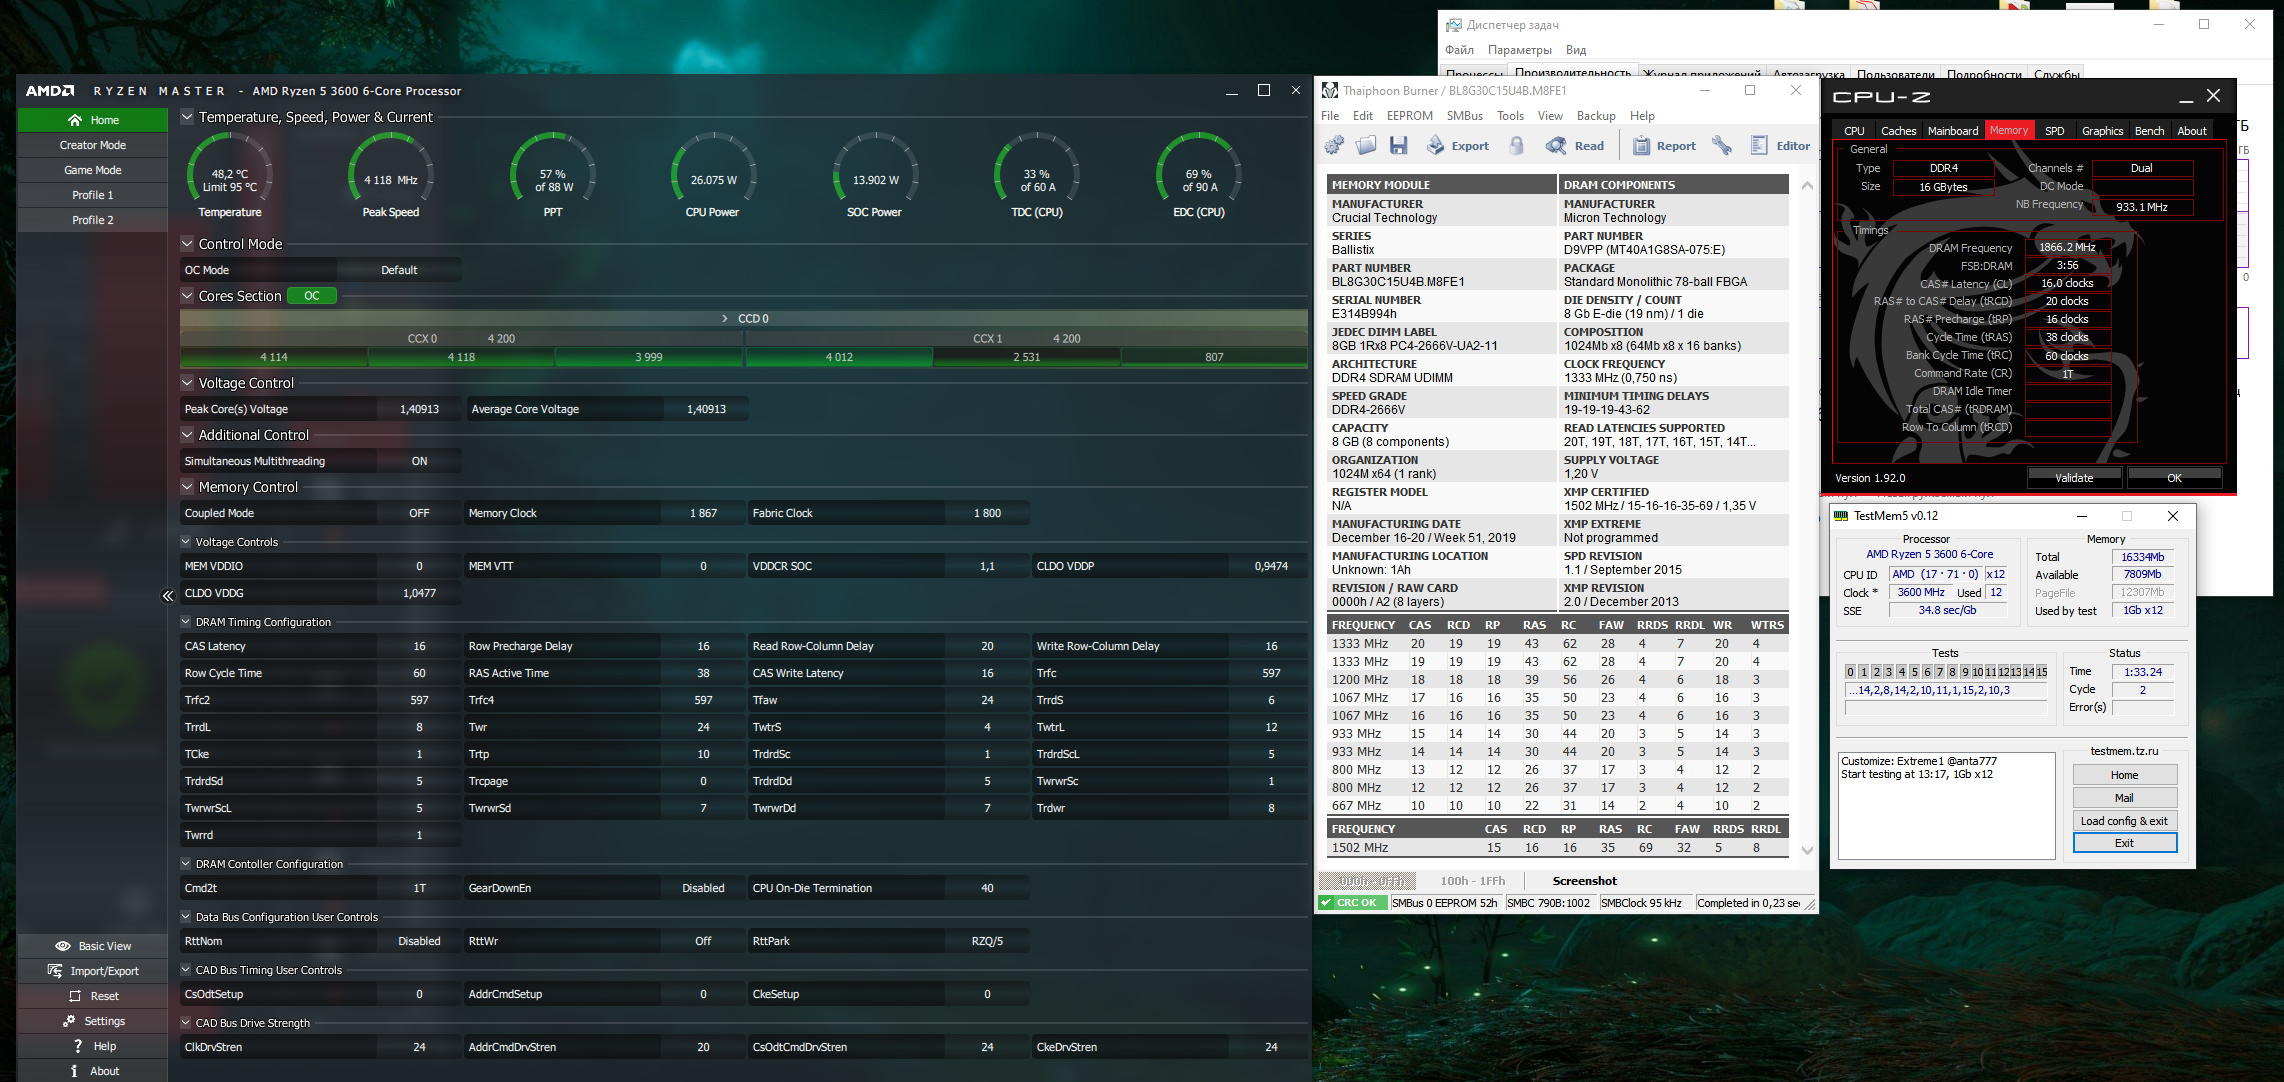The image size is (2284, 1082).
Task: Collapse the Voltage Control section
Action: (187, 383)
